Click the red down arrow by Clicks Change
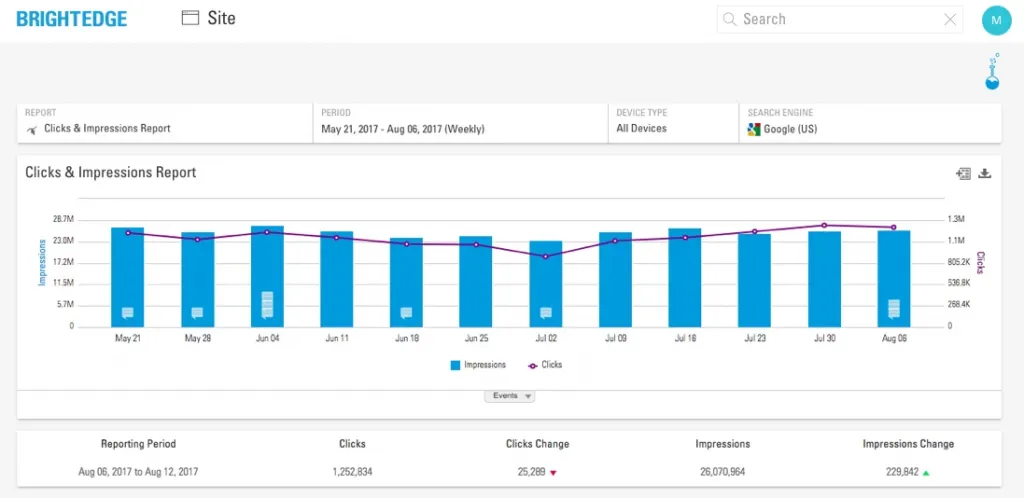Screen dimensions: 1024x498 [x=553, y=473]
